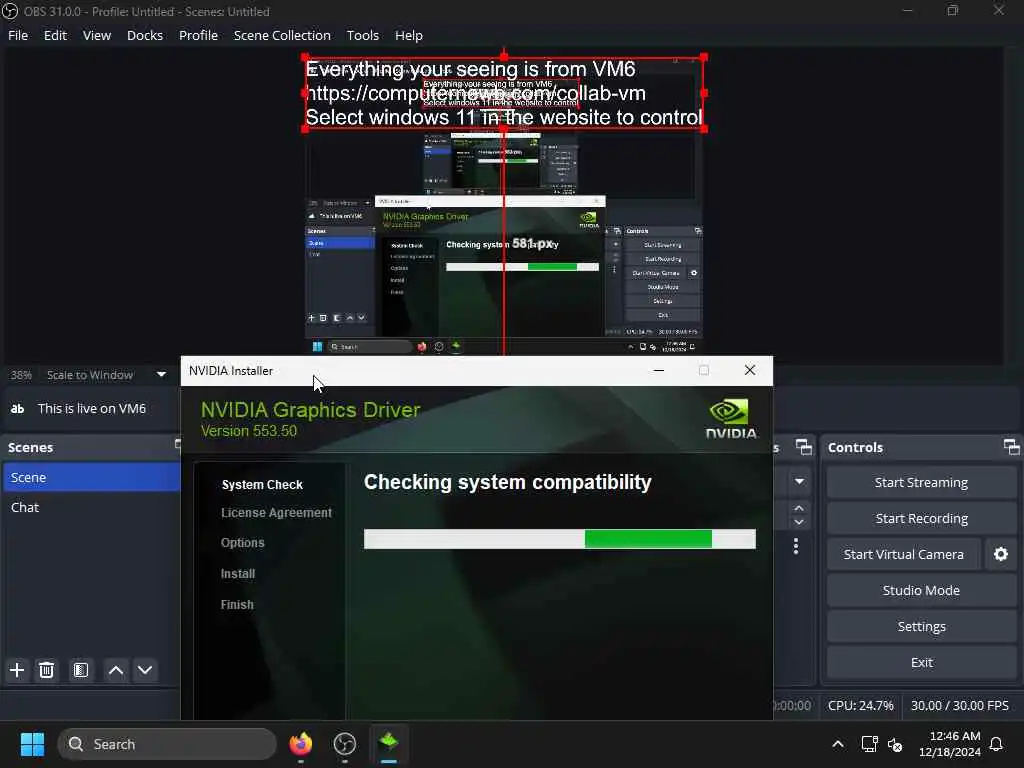Click the 38% zoom level label
Image resolution: width=1024 pixels, height=768 pixels.
pyautogui.click(x=21, y=375)
